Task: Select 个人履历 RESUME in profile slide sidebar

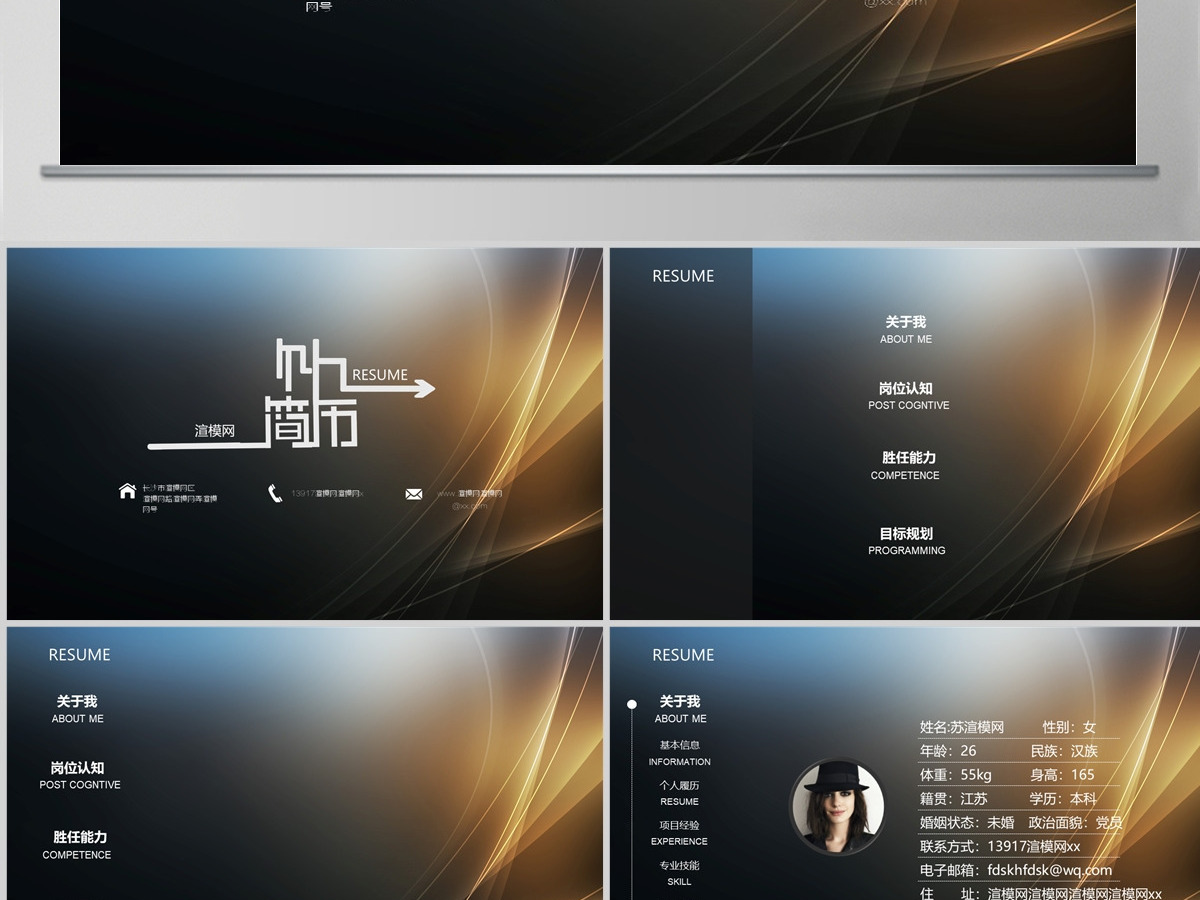Action: click(679, 793)
